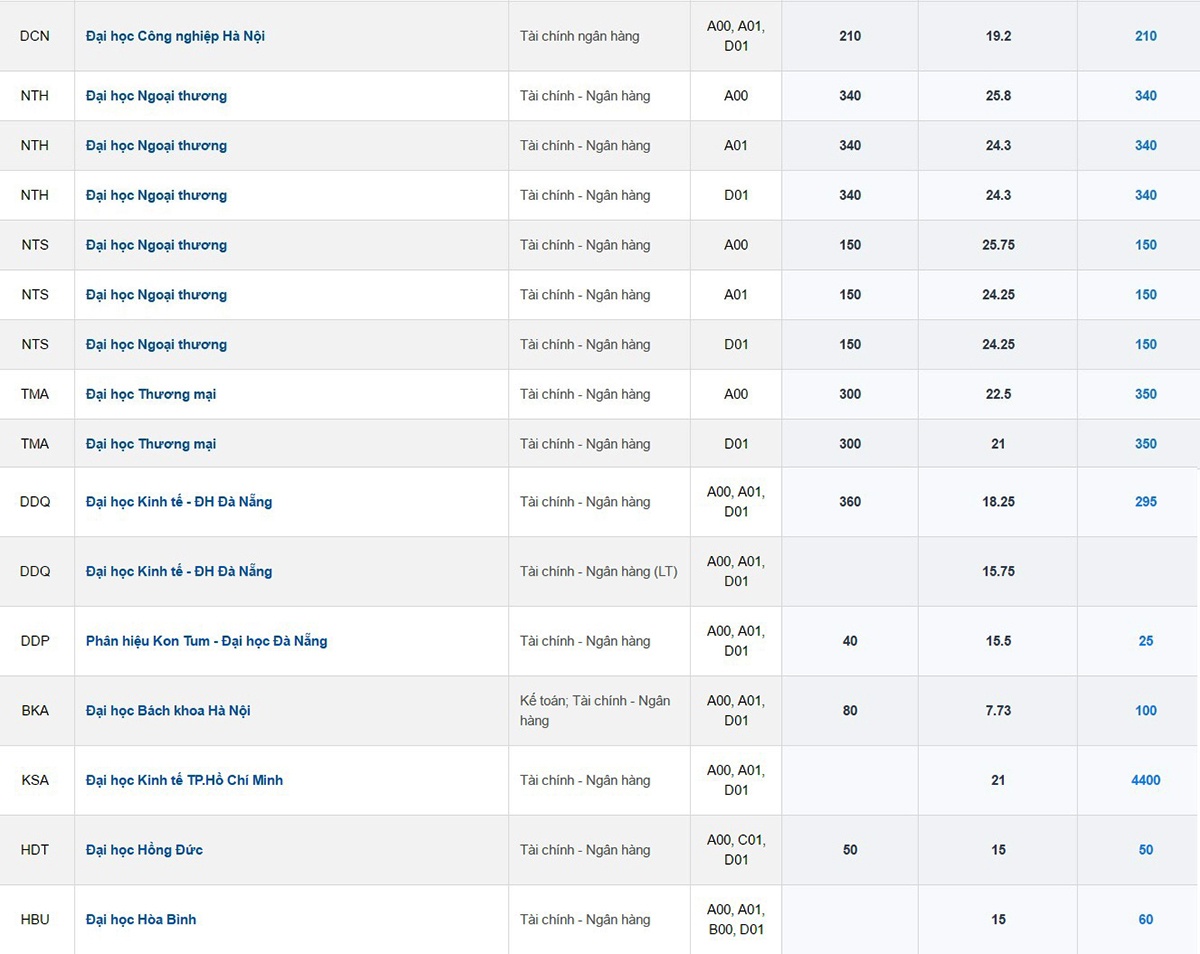This screenshot has height=954, width=1200.
Task: Open the Đại học Hòa Bình link
Action: [141, 919]
